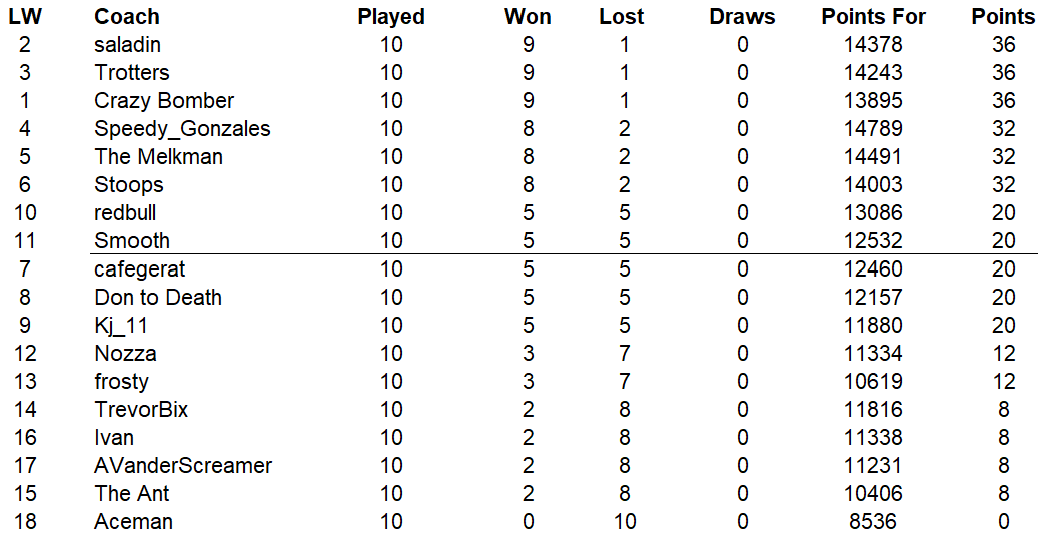Select Aceman's Points For value 8536

874,522
